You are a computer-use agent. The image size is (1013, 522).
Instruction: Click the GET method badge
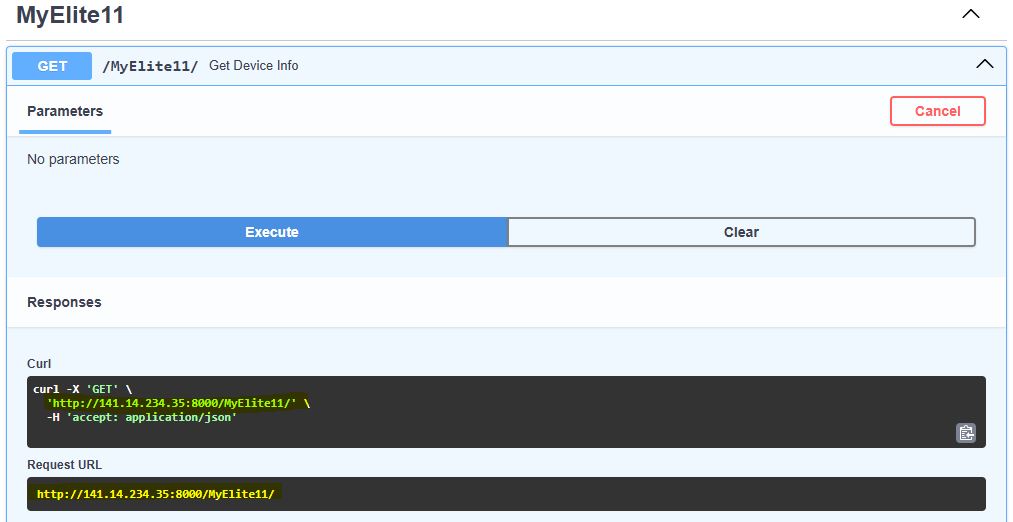52,66
